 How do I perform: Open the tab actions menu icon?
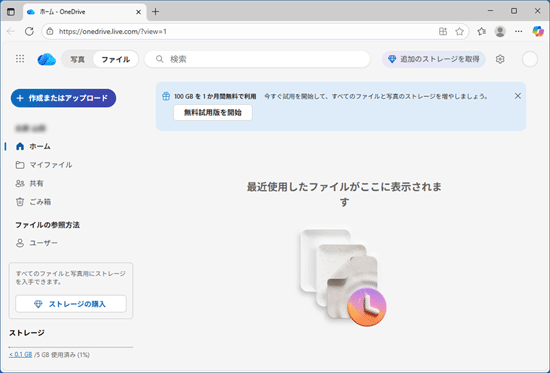click(11, 12)
